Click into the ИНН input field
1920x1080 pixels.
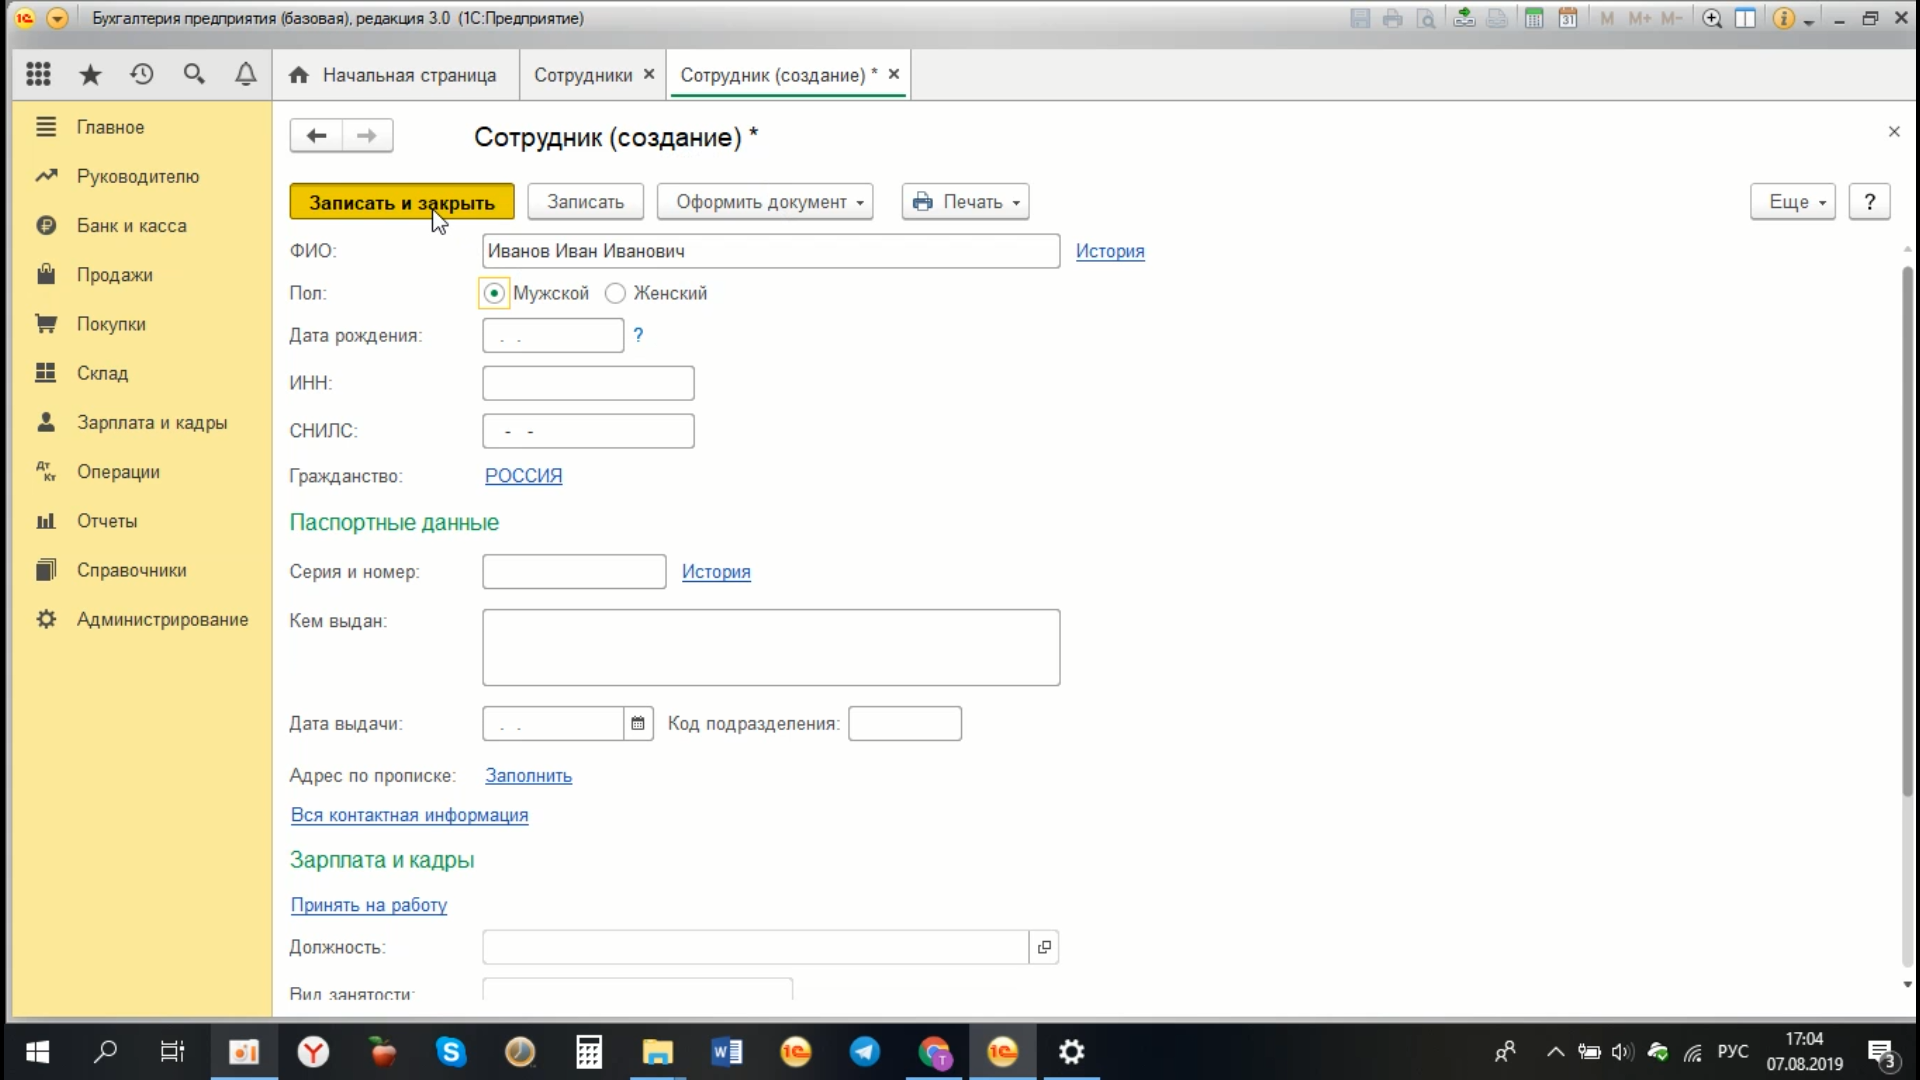(588, 383)
